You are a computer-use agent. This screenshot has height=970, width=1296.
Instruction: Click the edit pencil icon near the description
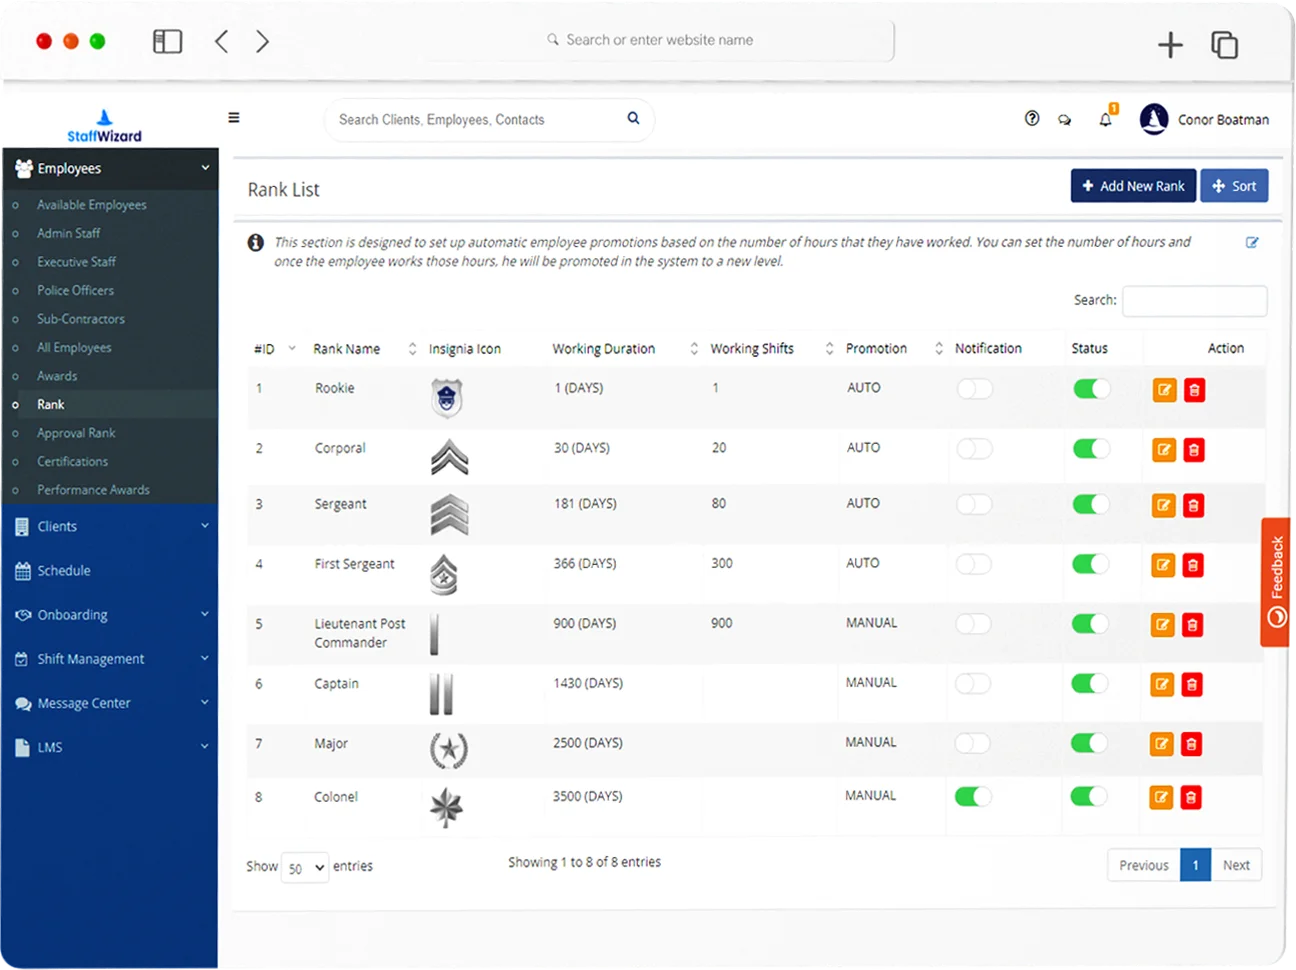[1252, 242]
